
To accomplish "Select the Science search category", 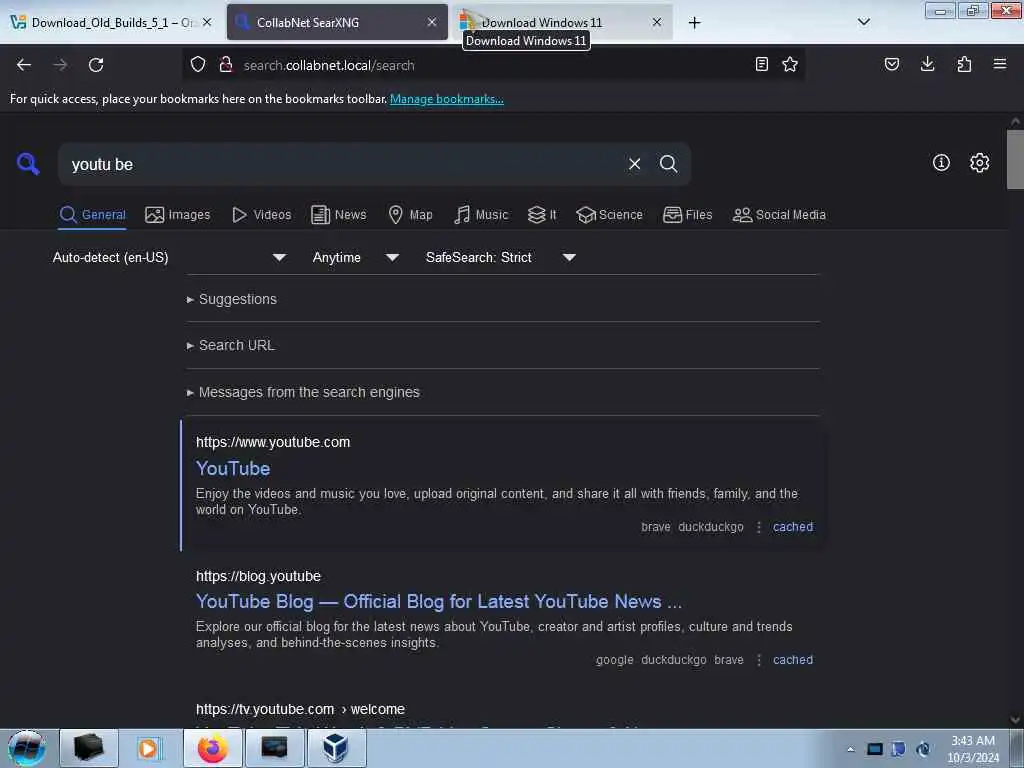I will 609,215.
